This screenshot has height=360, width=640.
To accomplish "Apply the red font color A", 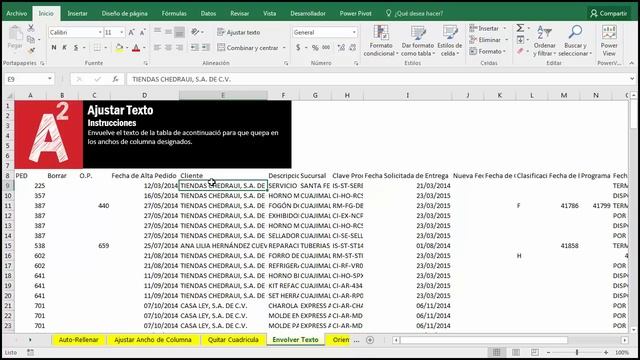I will click(136, 48).
